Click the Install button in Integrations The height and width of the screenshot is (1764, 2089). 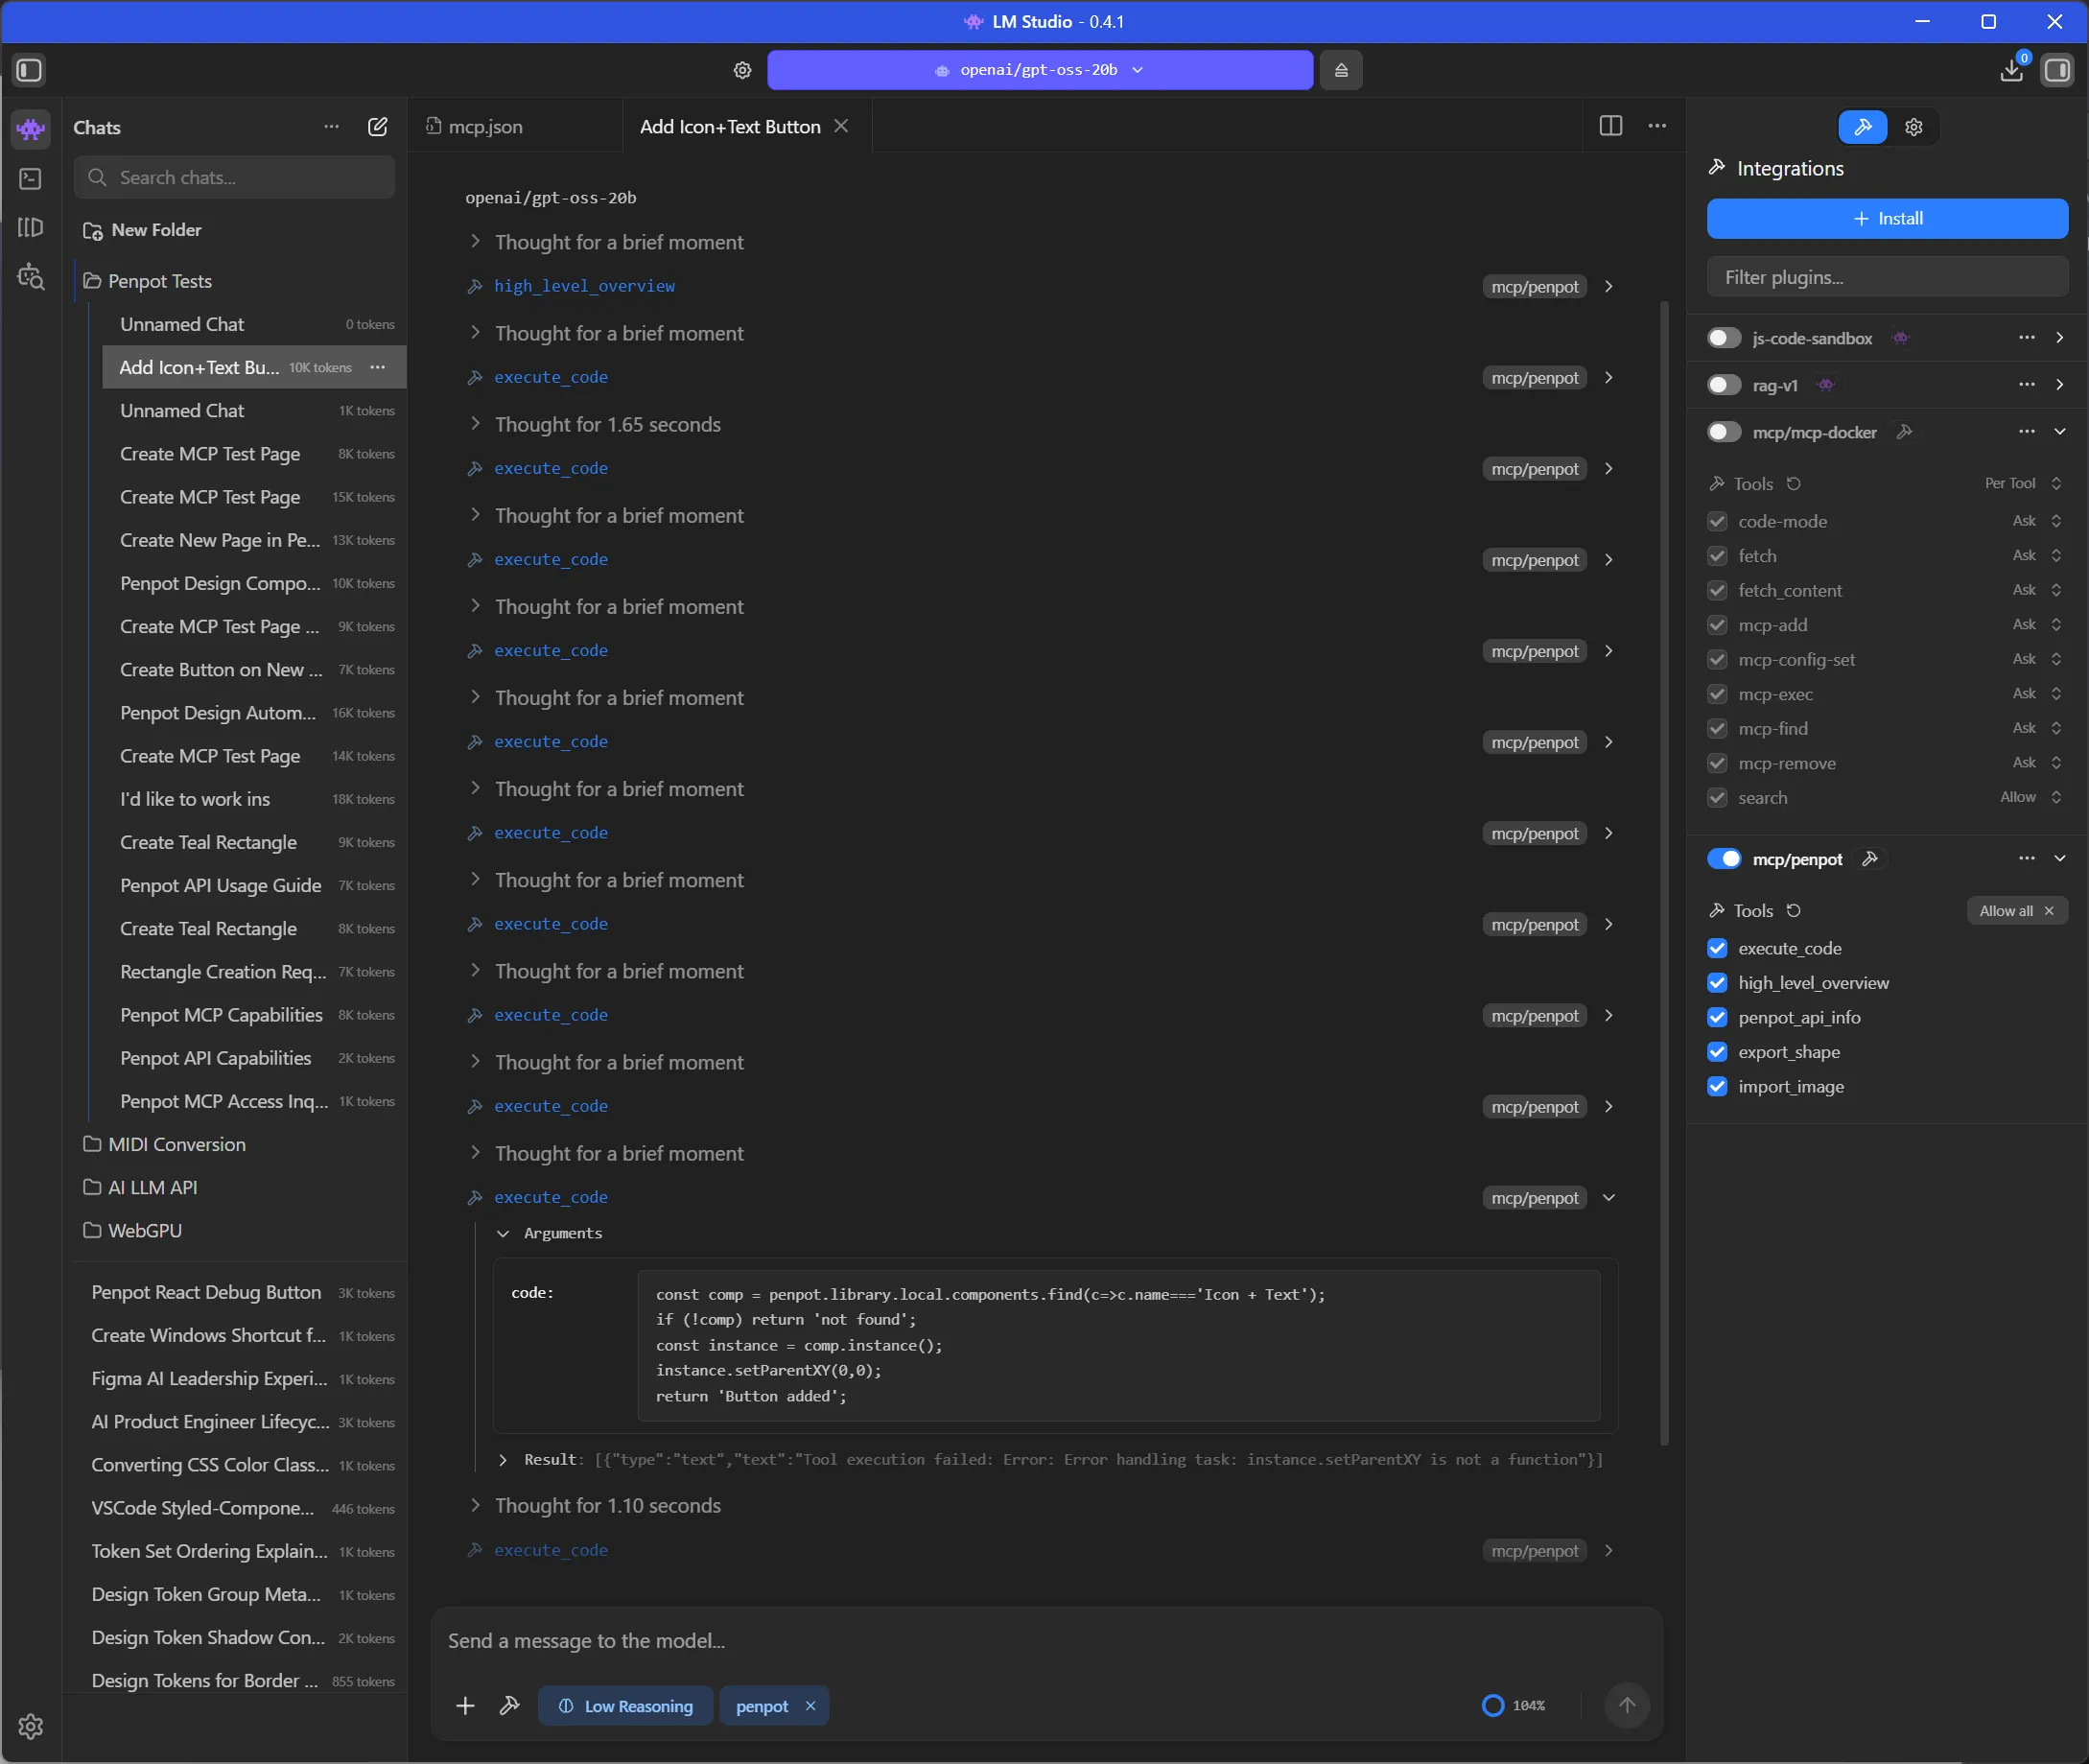1886,218
